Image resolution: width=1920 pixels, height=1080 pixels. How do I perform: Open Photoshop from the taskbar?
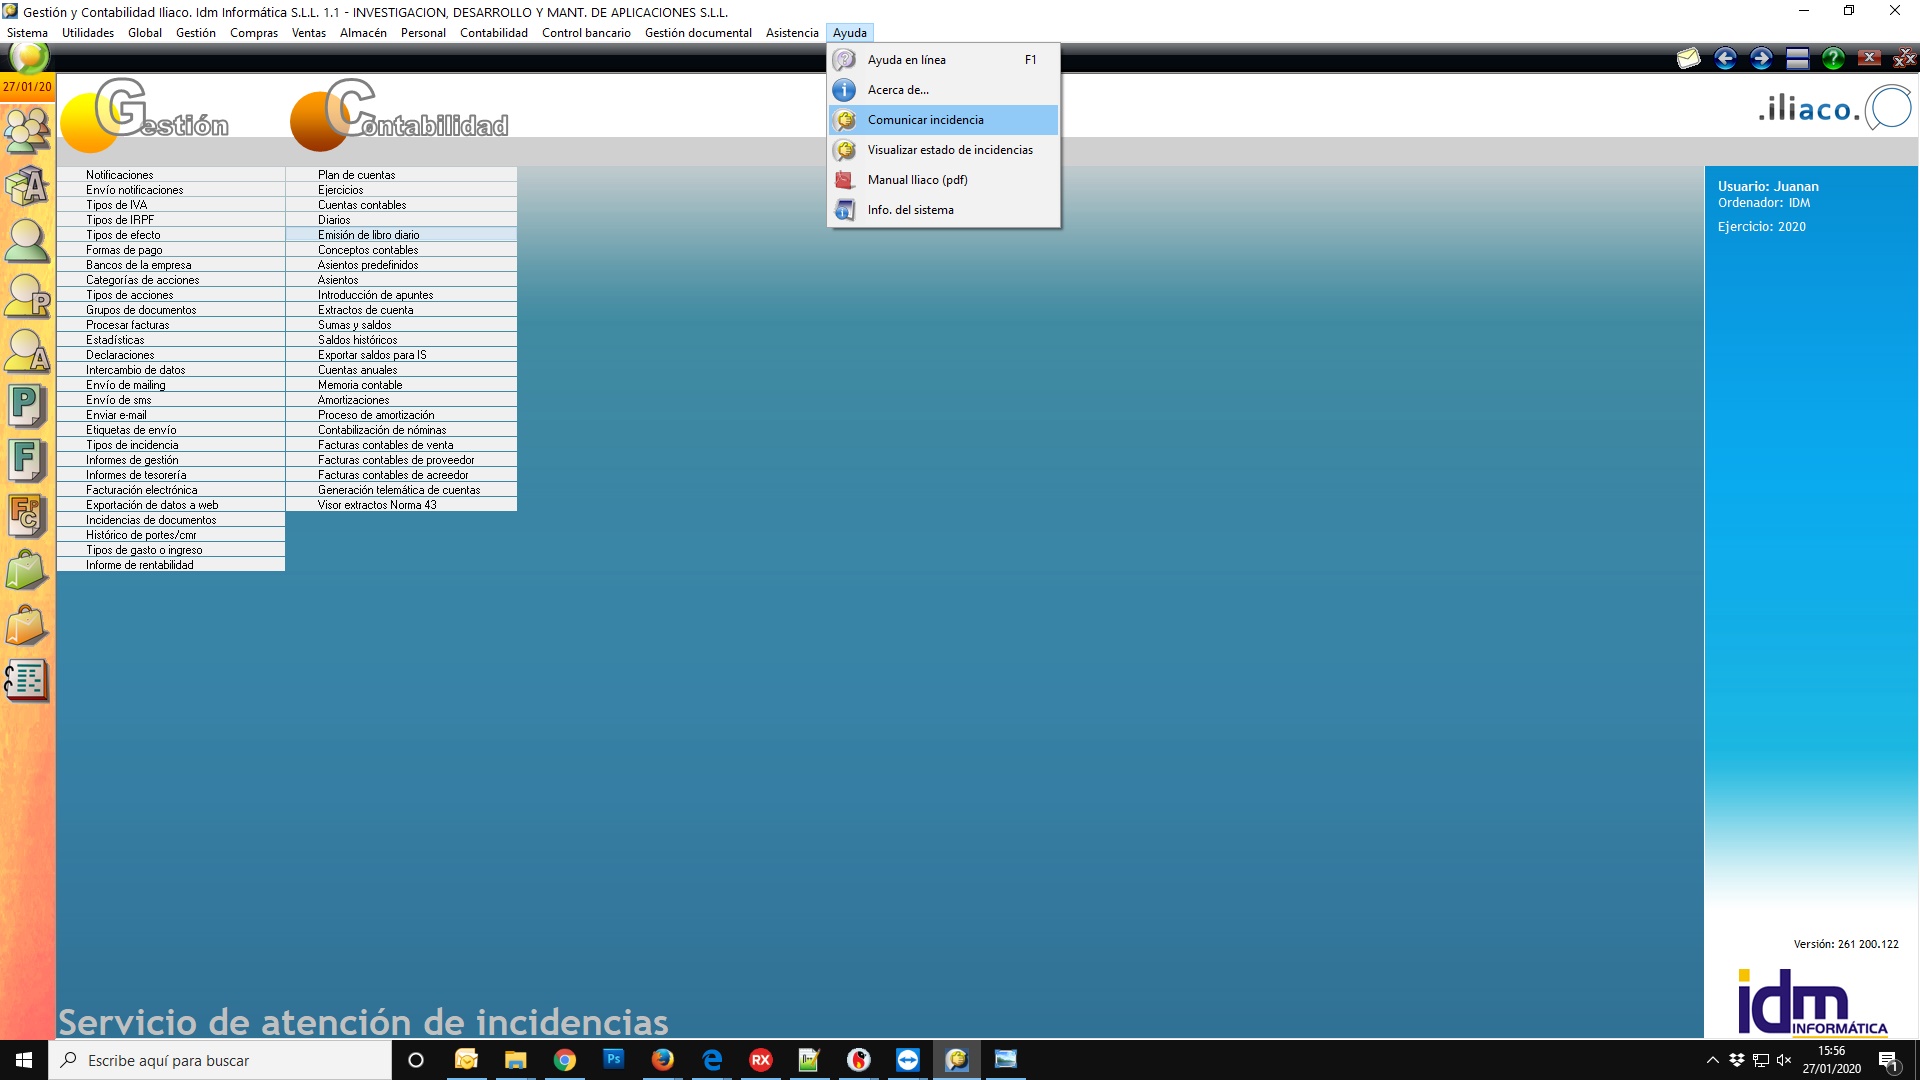point(614,1060)
